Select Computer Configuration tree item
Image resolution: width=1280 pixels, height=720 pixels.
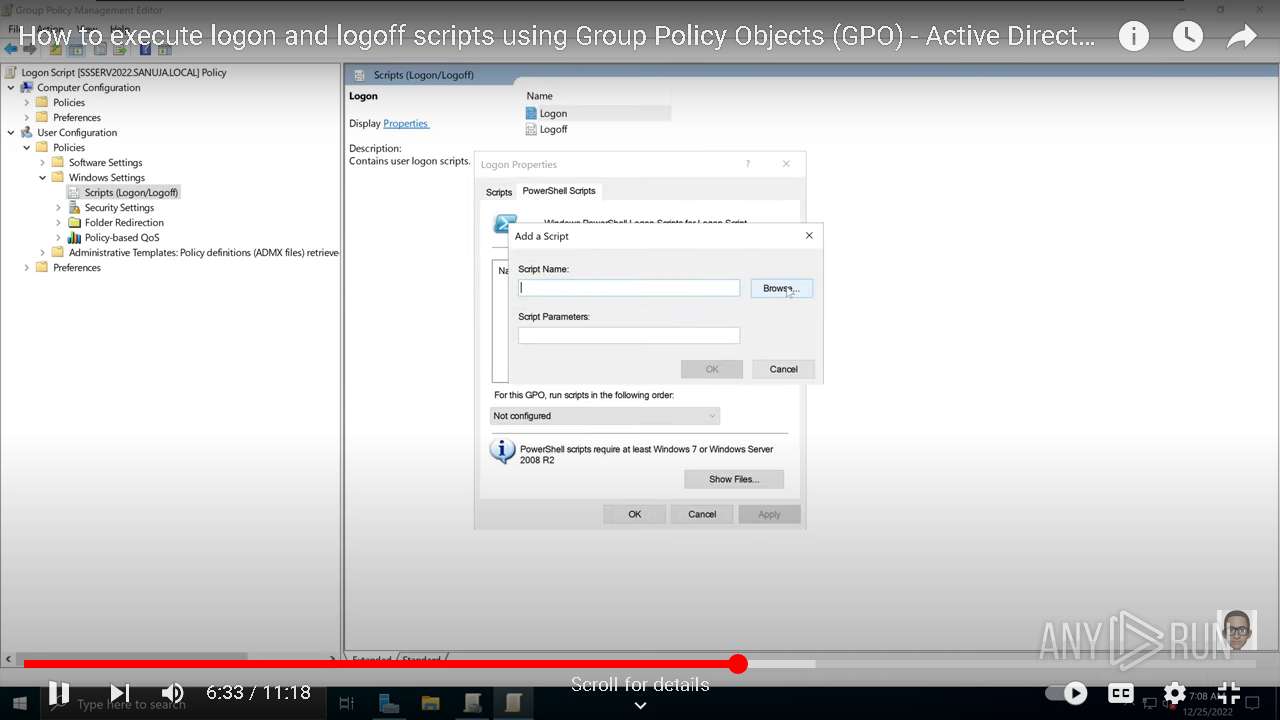(88, 87)
